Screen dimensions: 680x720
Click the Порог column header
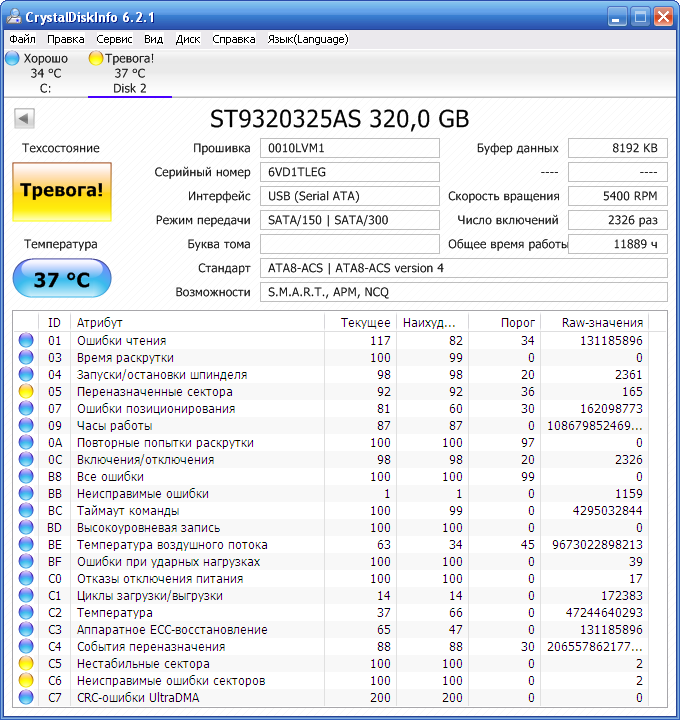pyautogui.click(x=505, y=322)
